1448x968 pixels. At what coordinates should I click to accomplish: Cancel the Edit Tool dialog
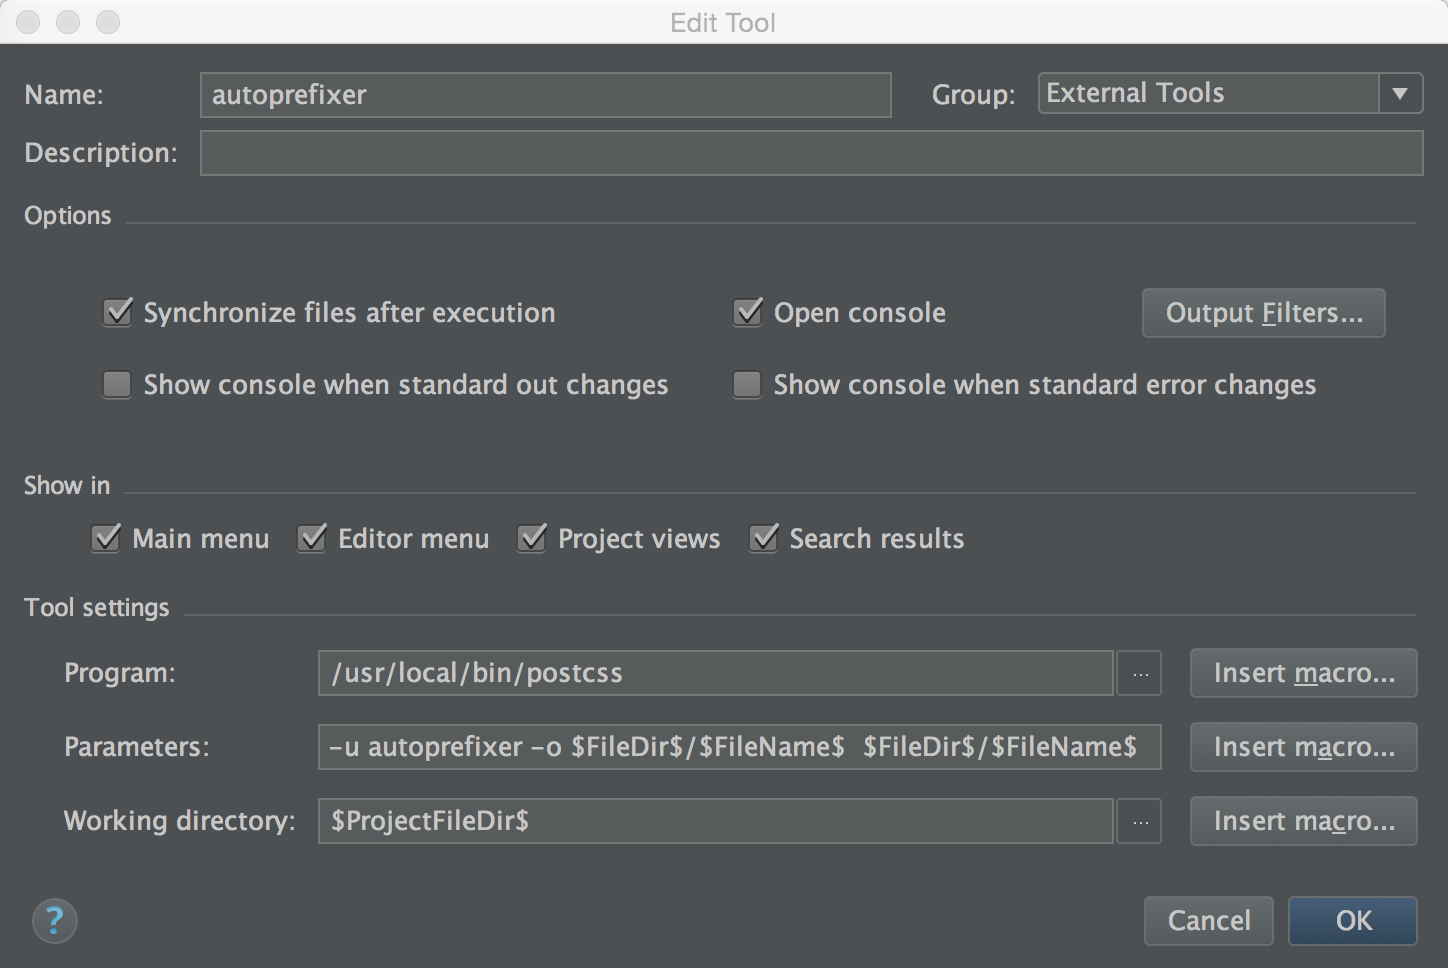[1208, 921]
